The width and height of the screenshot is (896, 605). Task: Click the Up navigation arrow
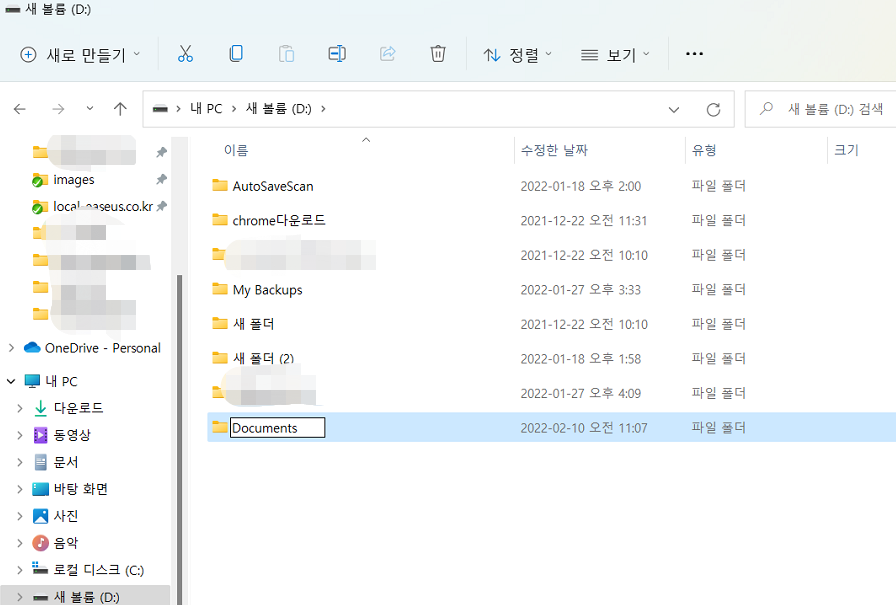point(120,109)
